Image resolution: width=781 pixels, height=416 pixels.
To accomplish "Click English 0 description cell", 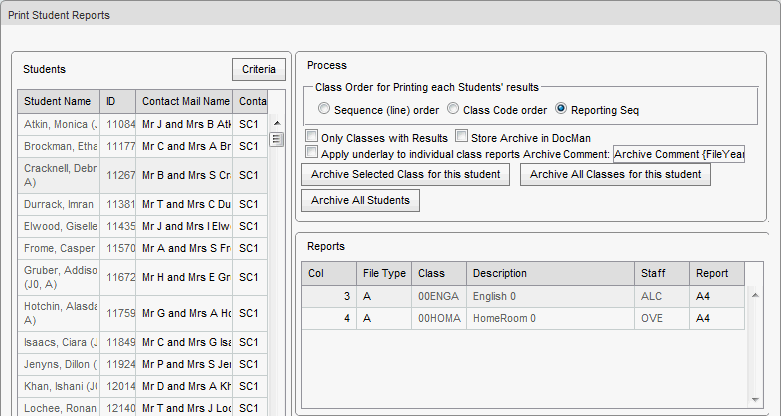I will pyautogui.click(x=550, y=296).
